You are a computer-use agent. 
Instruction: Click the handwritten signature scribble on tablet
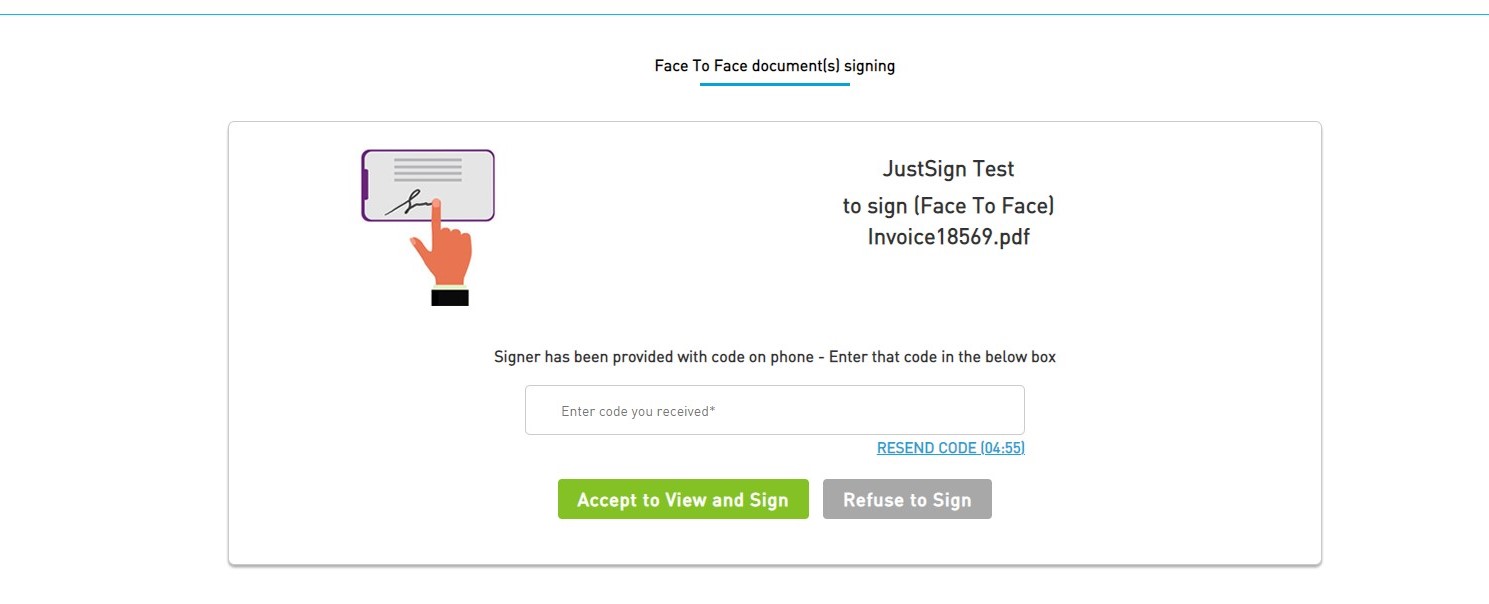pyautogui.click(x=409, y=205)
